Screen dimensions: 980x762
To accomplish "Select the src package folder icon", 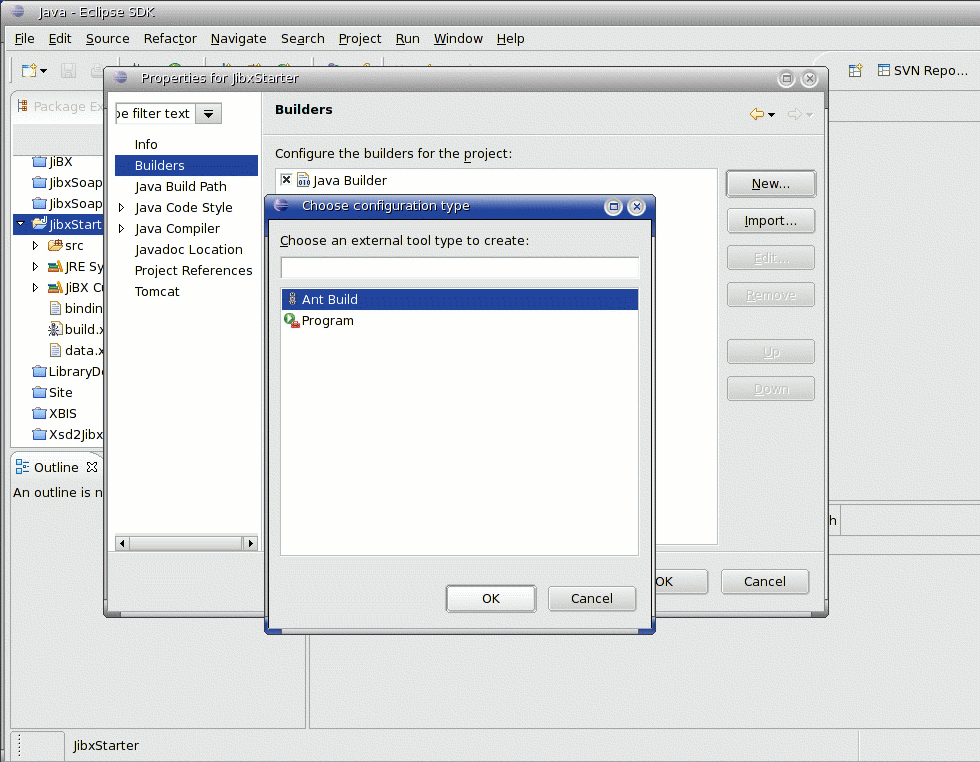I will [x=55, y=245].
